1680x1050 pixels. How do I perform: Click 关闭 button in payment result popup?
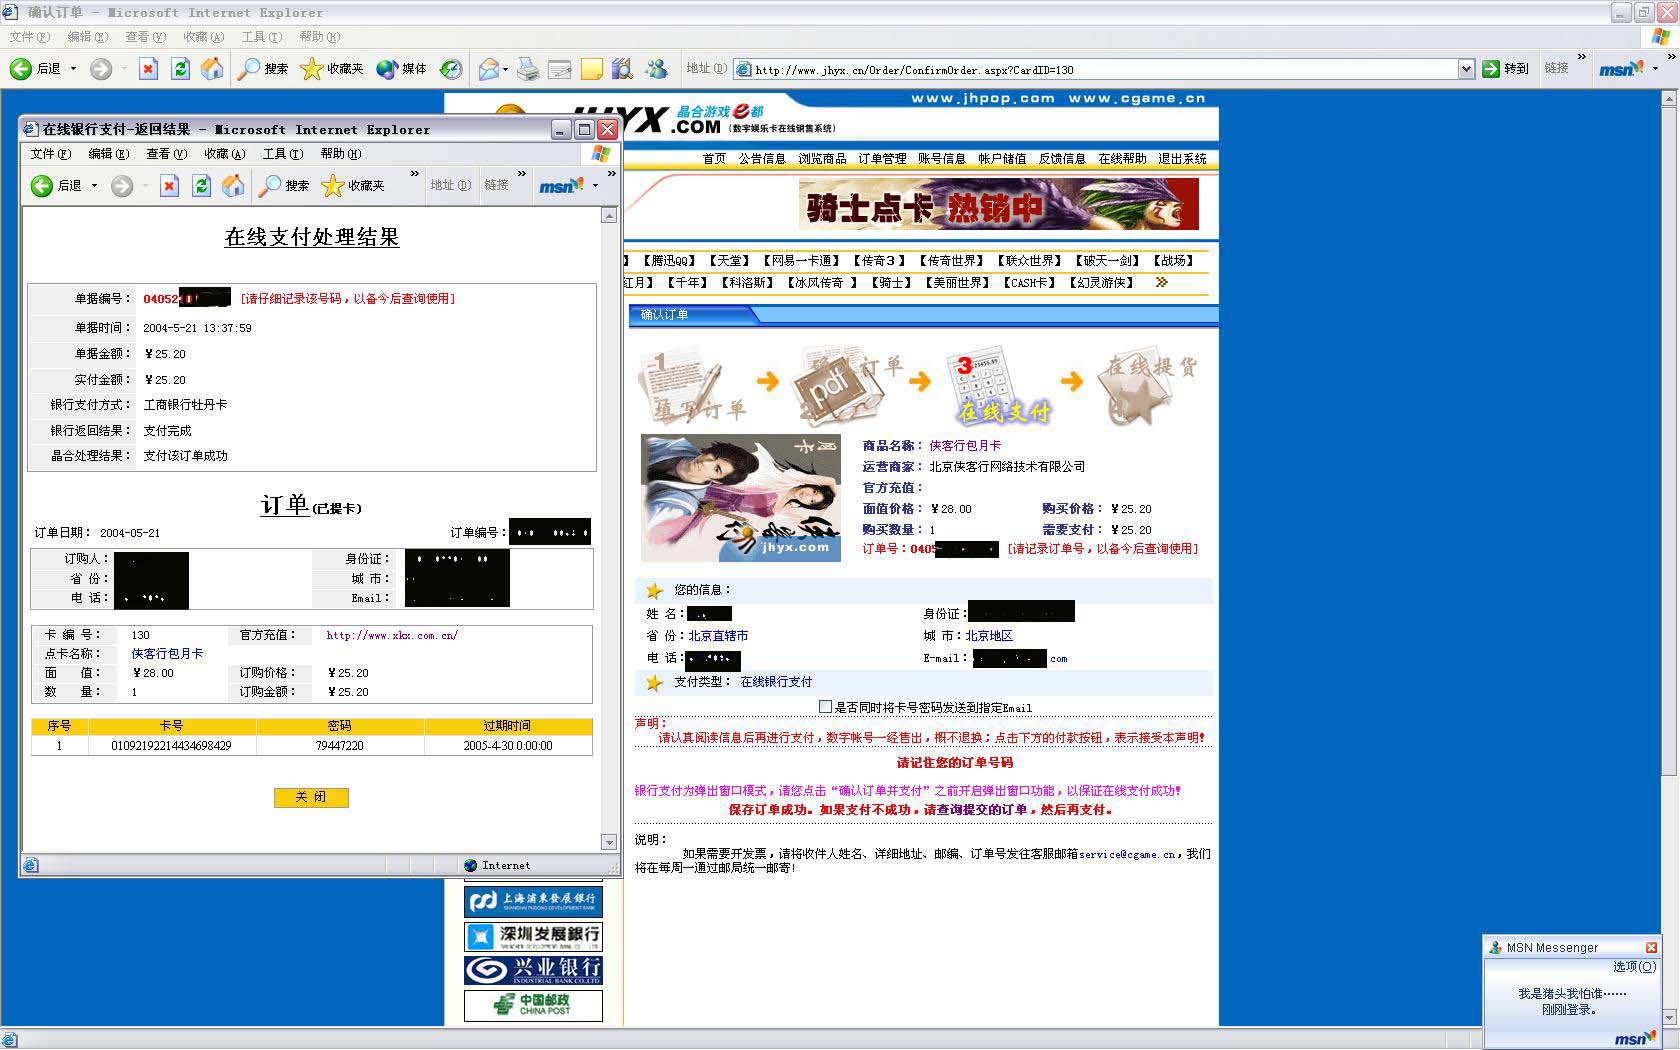[311, 797]
